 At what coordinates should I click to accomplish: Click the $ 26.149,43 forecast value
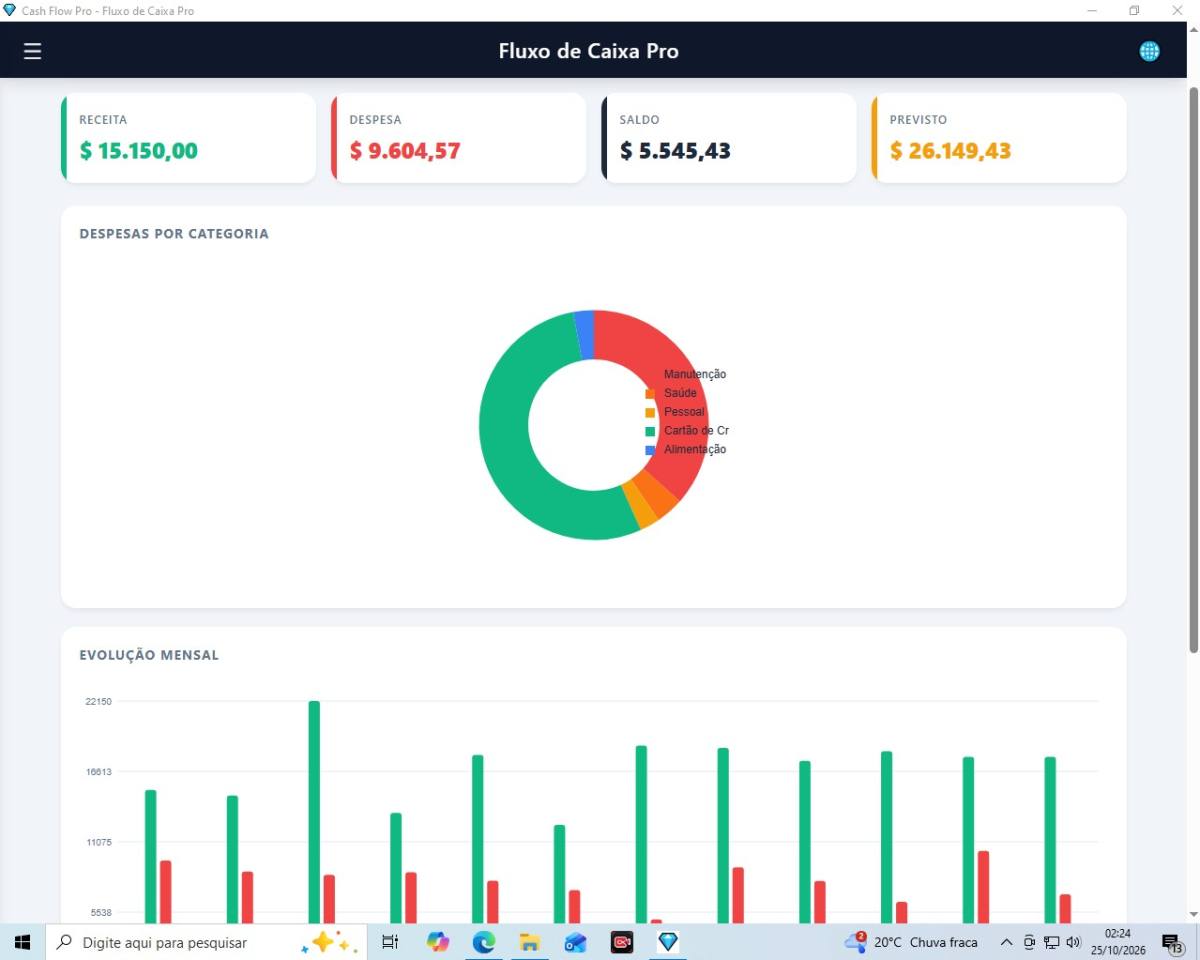click(x=950, y=151)
